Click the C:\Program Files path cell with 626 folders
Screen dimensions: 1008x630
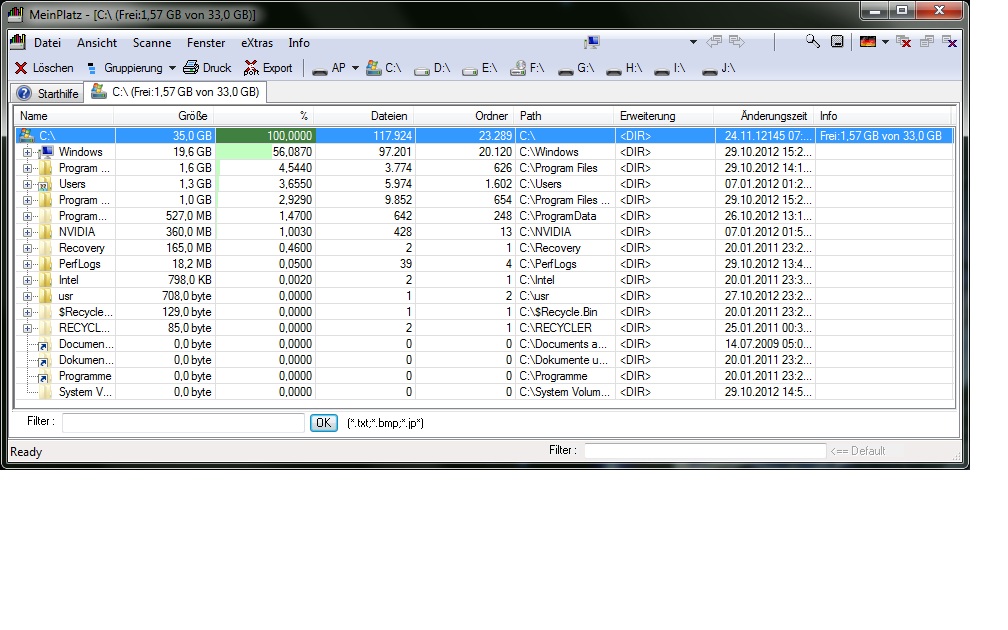564,168
